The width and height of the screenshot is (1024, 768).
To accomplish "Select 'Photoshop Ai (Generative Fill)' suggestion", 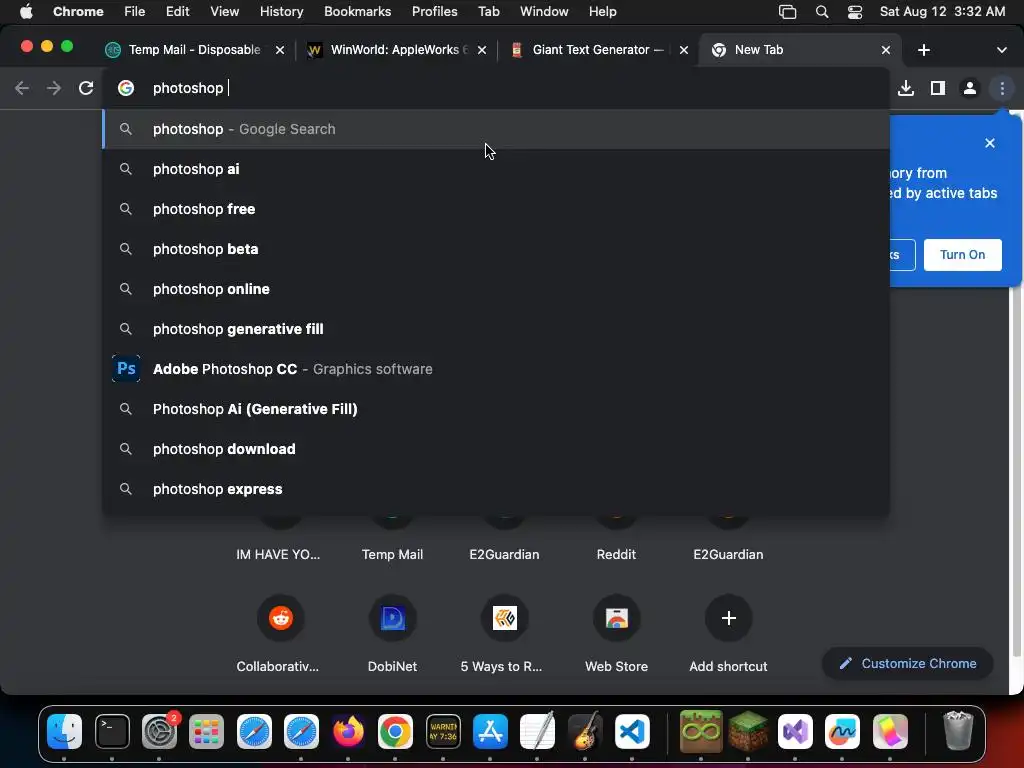I will (496, 409).
